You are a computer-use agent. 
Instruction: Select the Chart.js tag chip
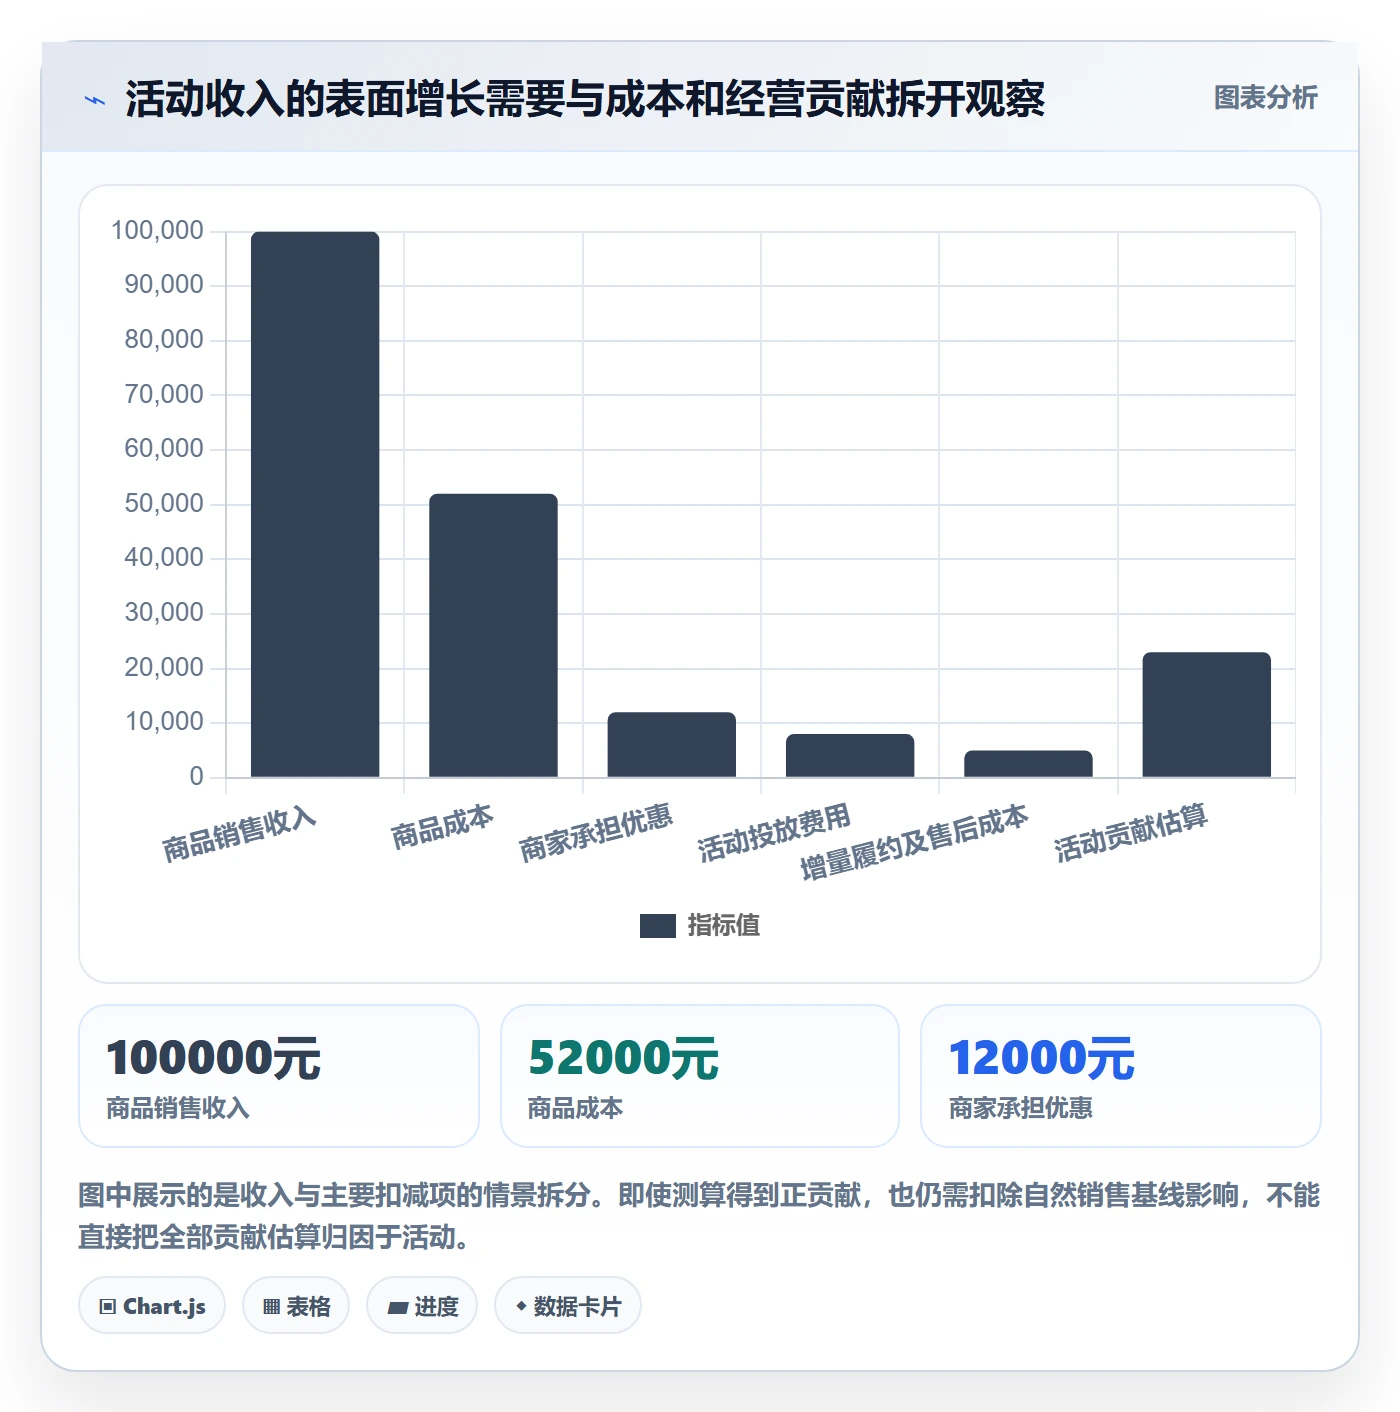(x=152, y=1306)
